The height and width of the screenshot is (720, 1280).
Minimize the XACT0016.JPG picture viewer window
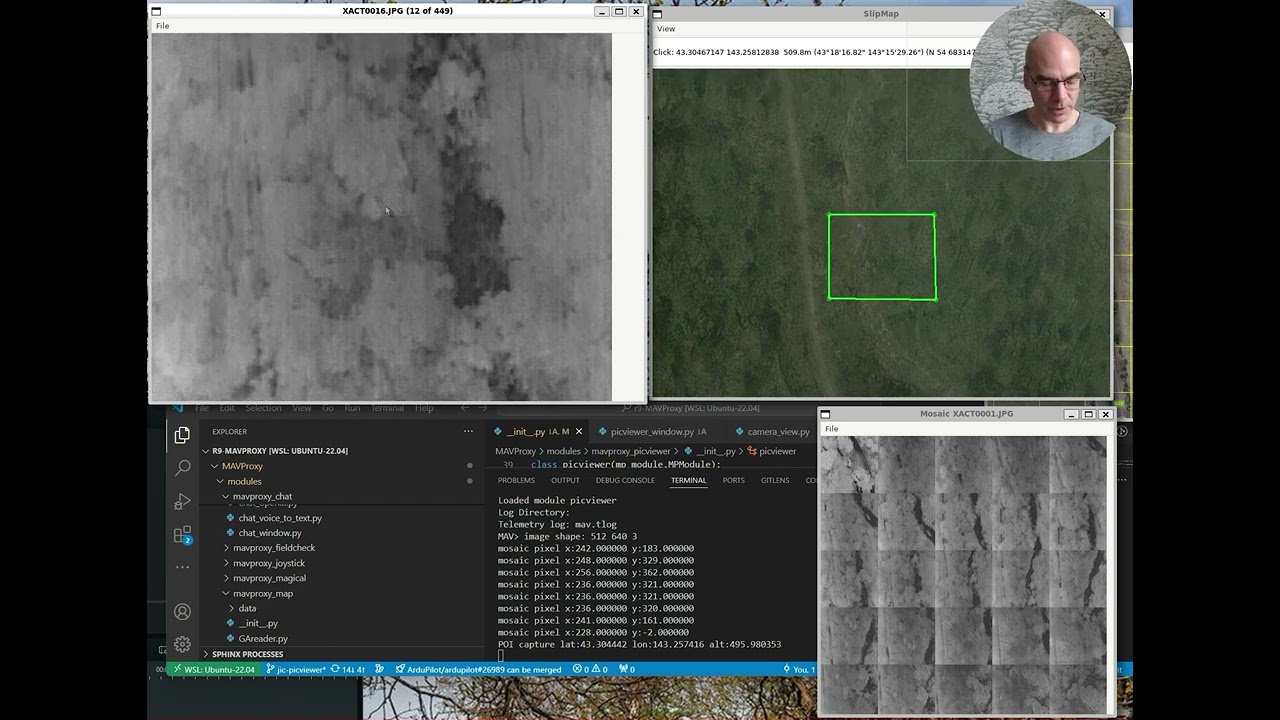coord(601,11)
